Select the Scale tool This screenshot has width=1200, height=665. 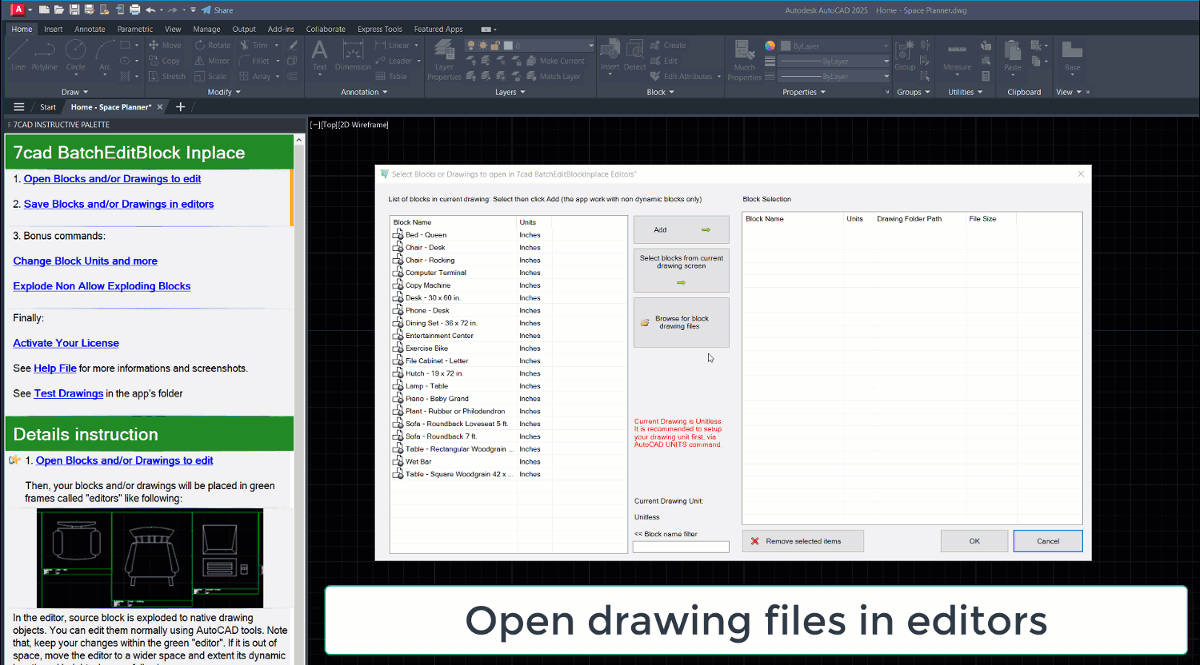click(x=210, y=76)
